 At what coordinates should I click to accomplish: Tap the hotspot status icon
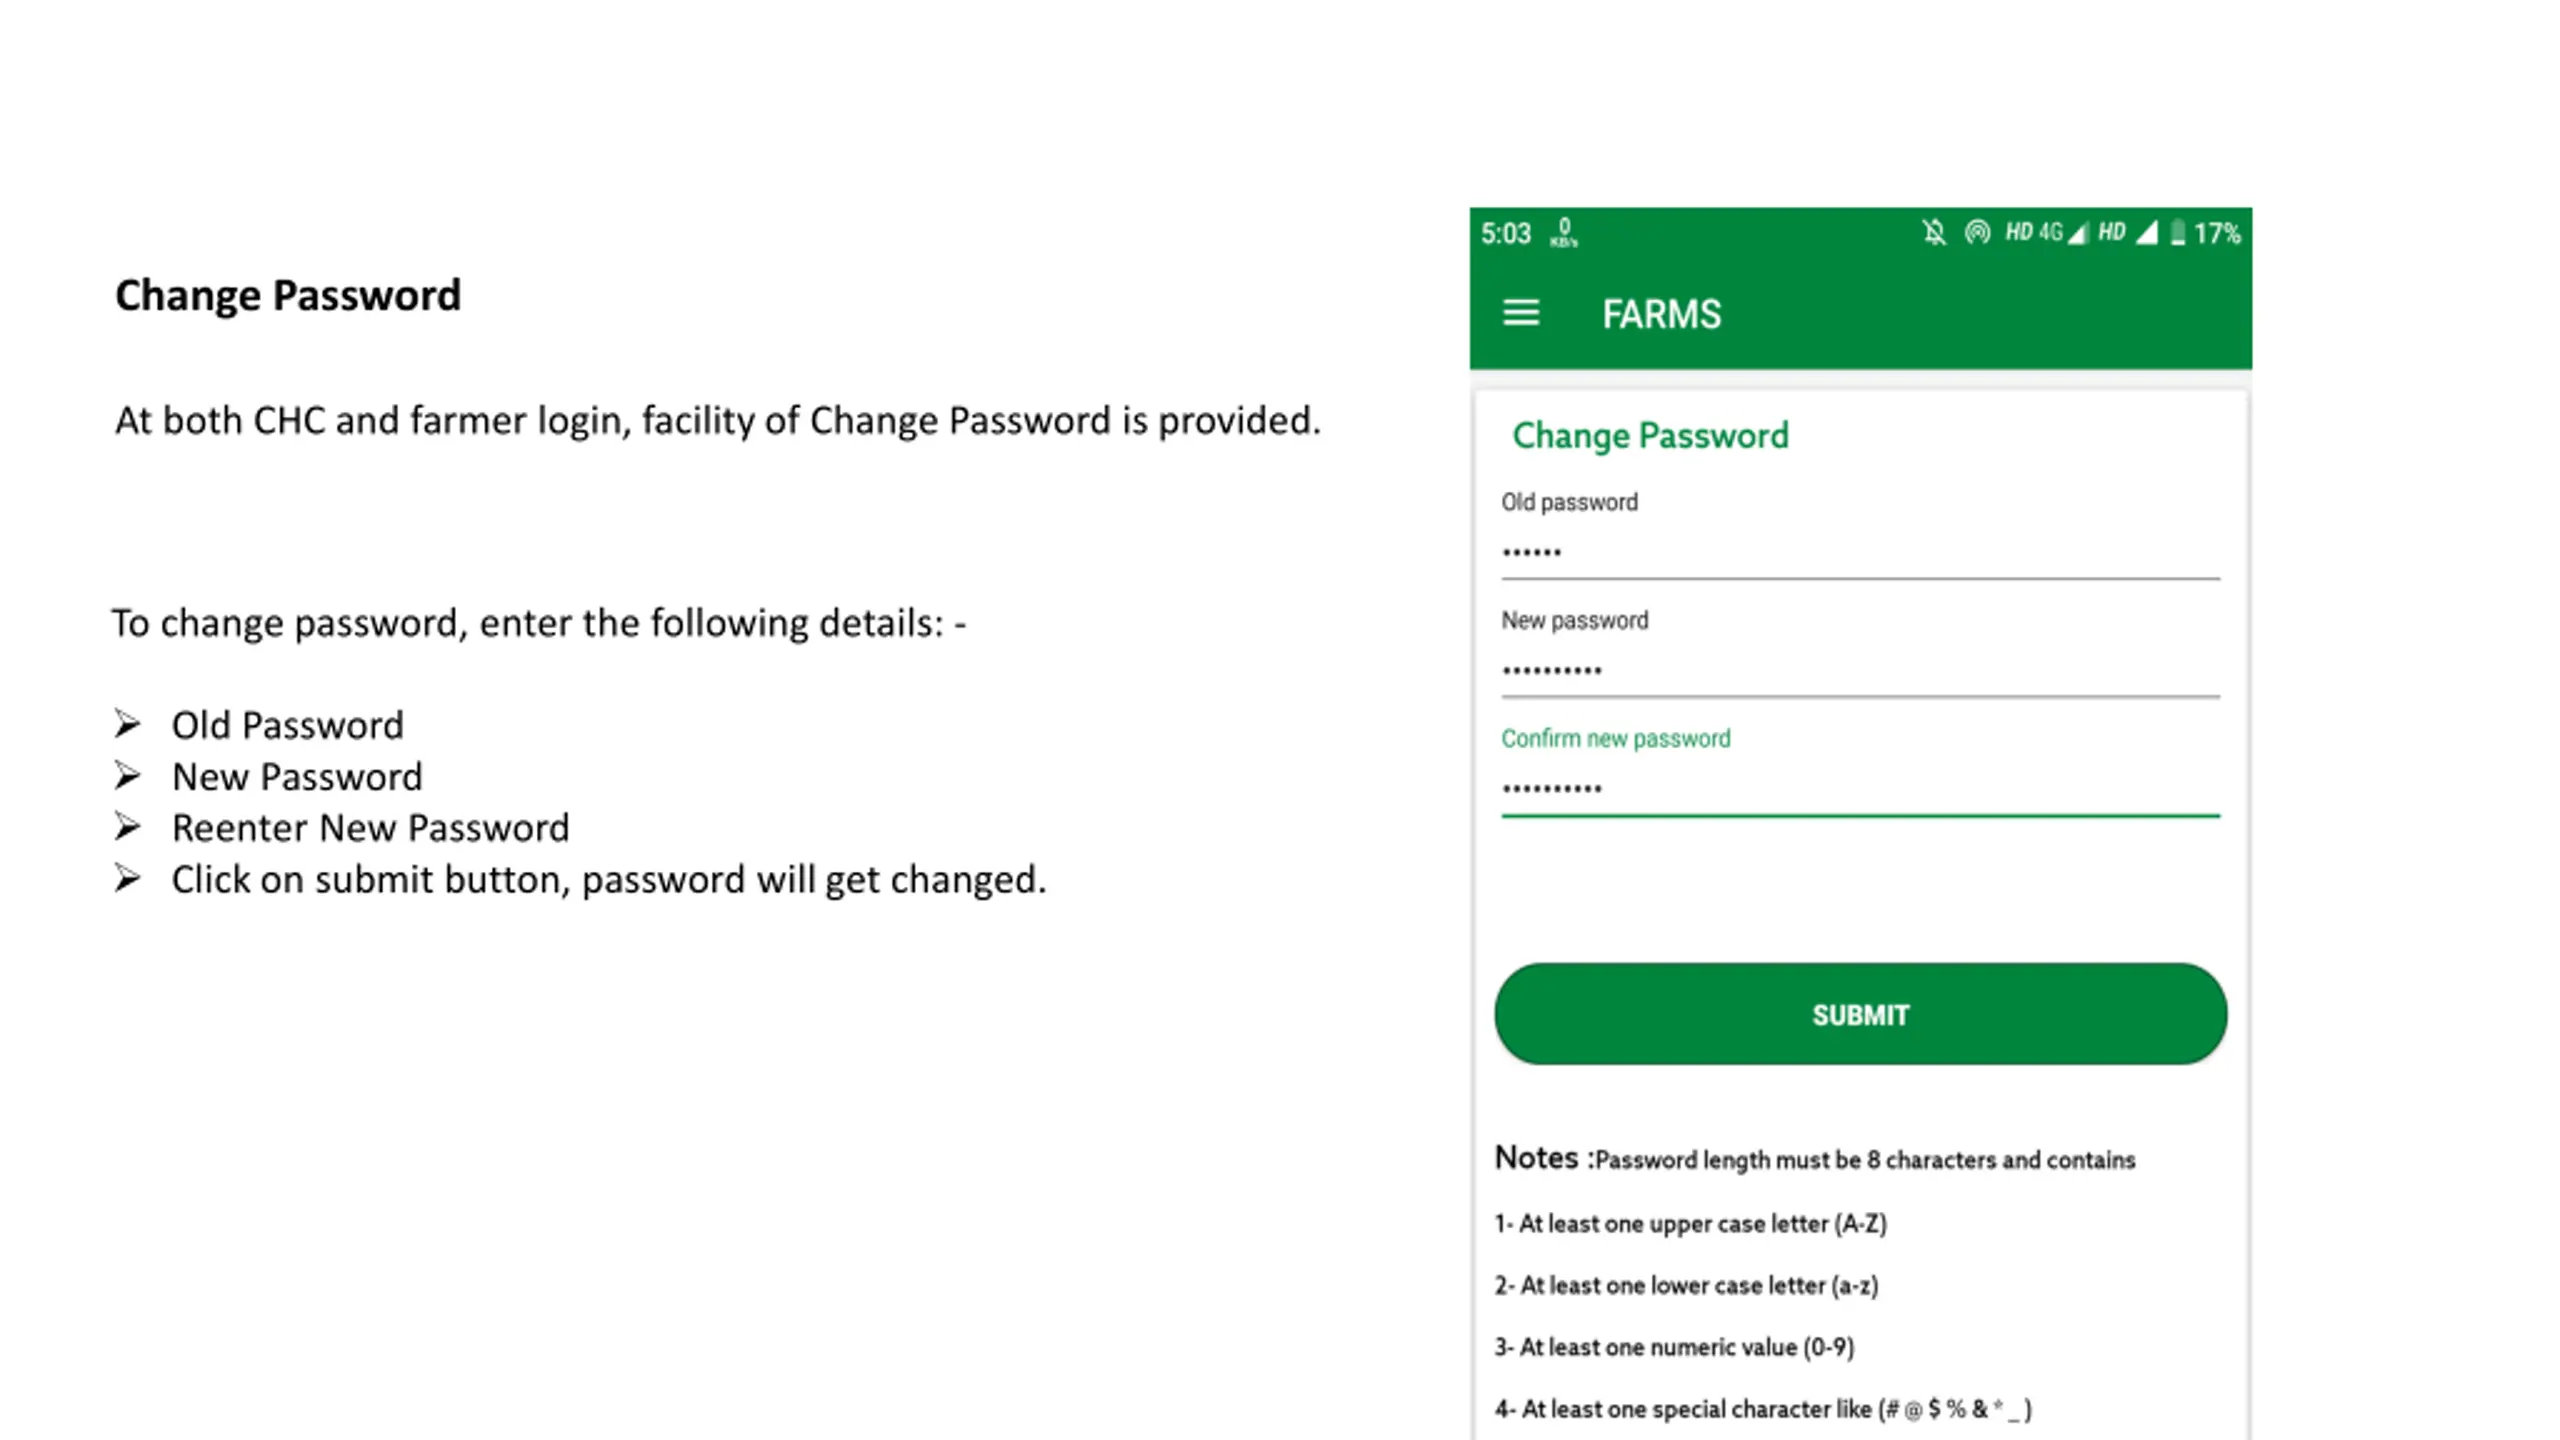[x=1977, y=233]
